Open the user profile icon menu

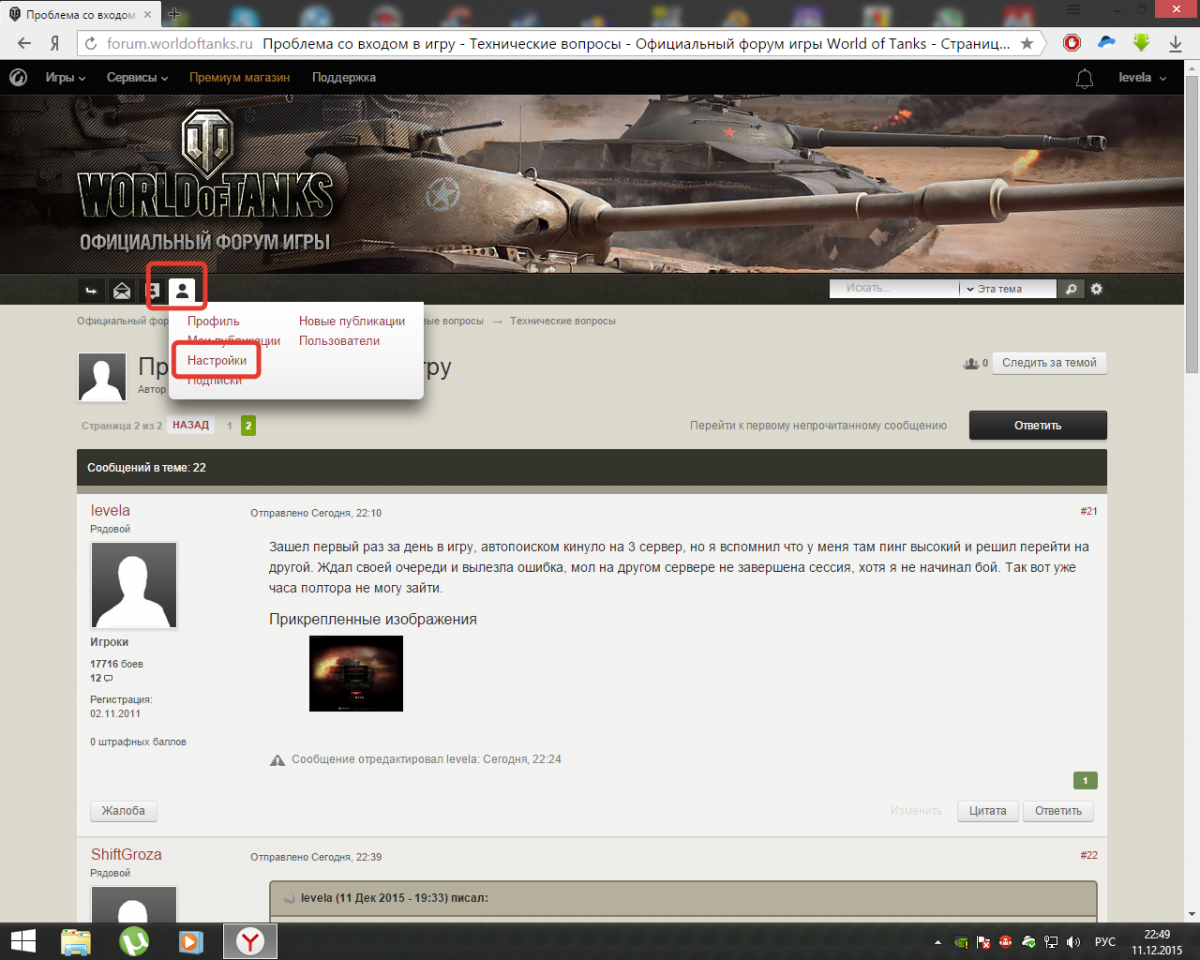tap(182, 290)
